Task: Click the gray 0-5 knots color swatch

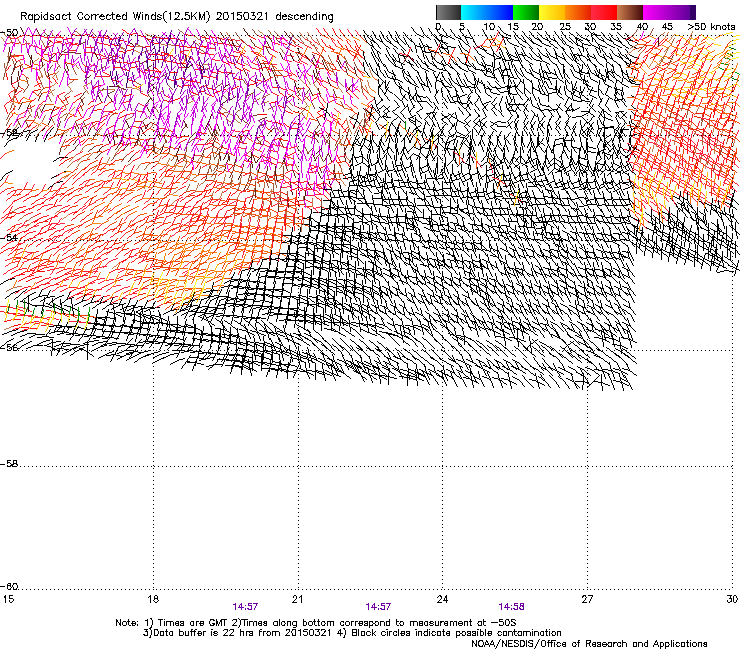Action: 448,12
